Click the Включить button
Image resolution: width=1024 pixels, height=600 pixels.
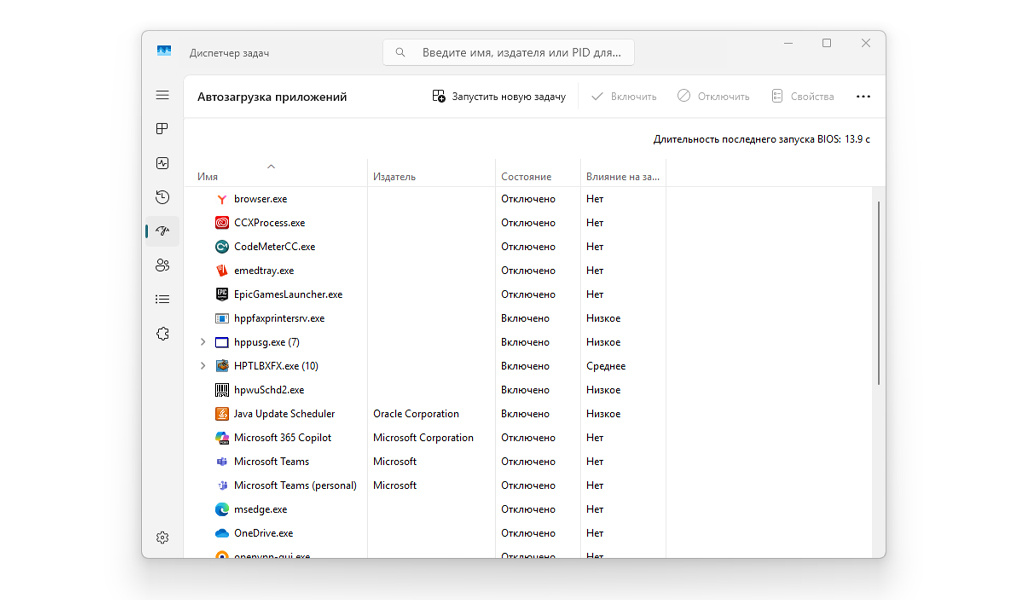coord(624,97)
